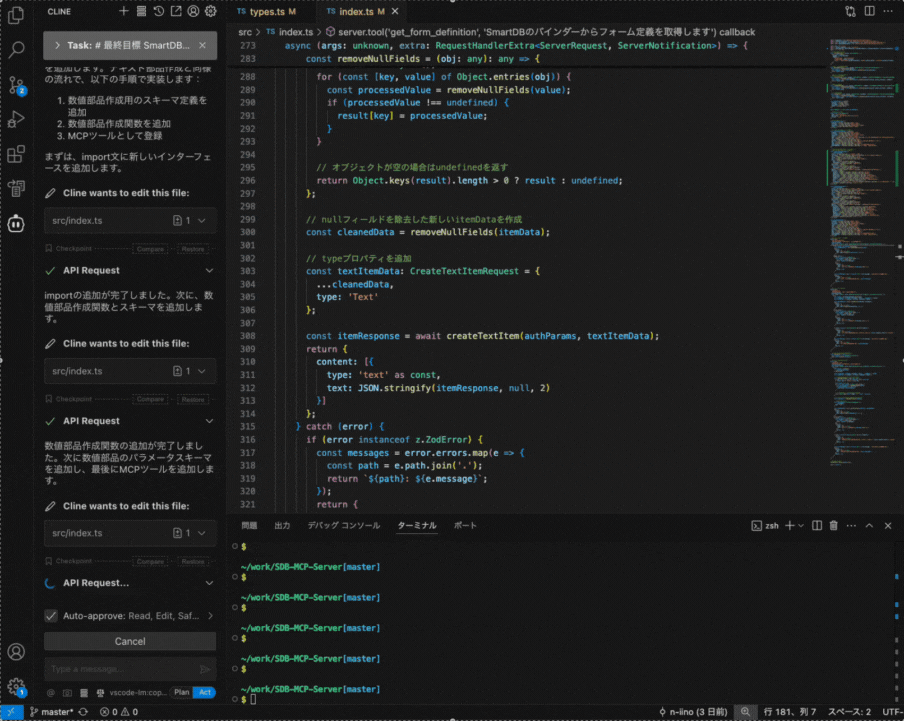Image resolution: width=904 pixels, height=721 pixels.
Task: Pop Cline out into an editor tab
Action: 176,11
